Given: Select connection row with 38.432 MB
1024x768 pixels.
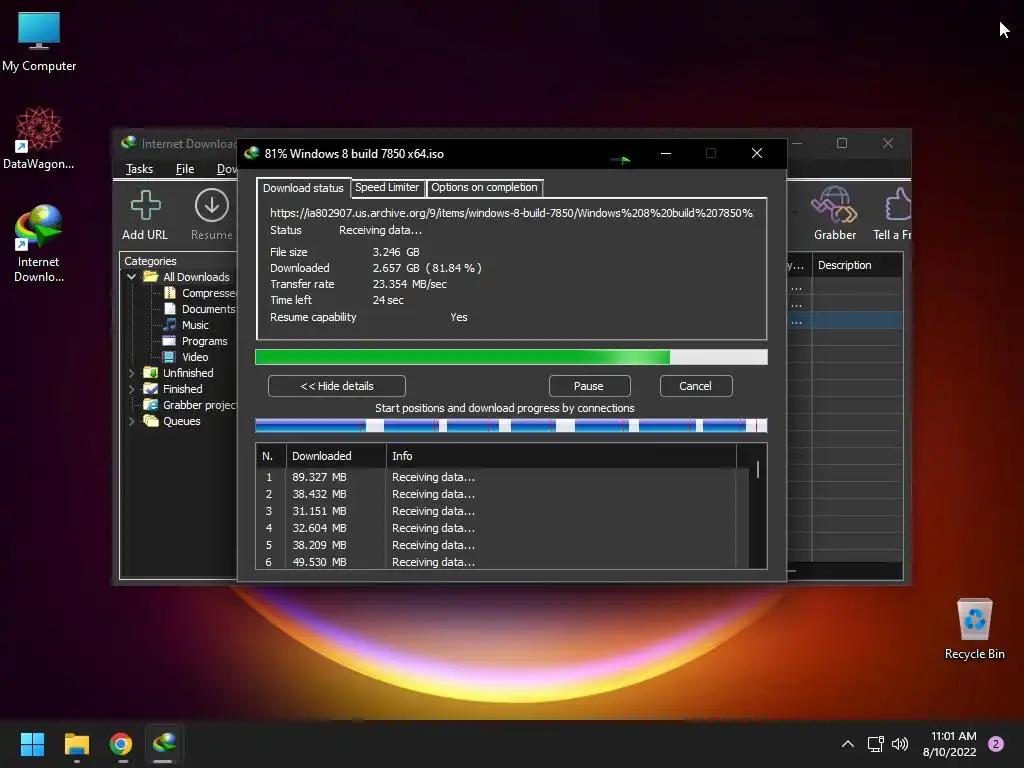Looking at the screenshot, I should (502, 494).
